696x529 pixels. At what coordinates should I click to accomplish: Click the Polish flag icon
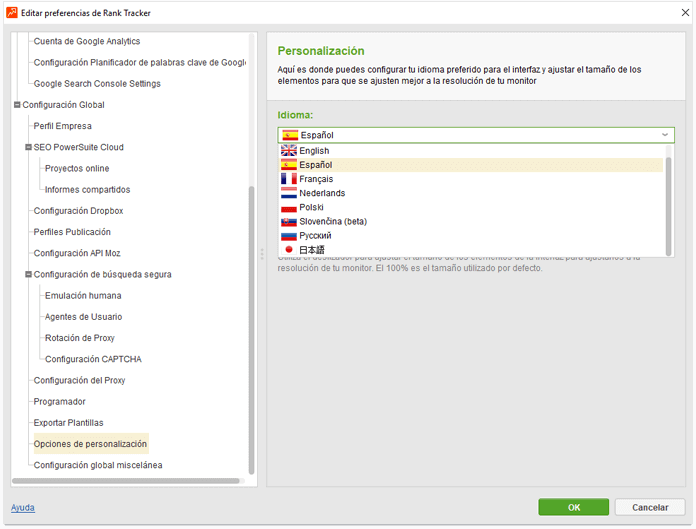289,207
